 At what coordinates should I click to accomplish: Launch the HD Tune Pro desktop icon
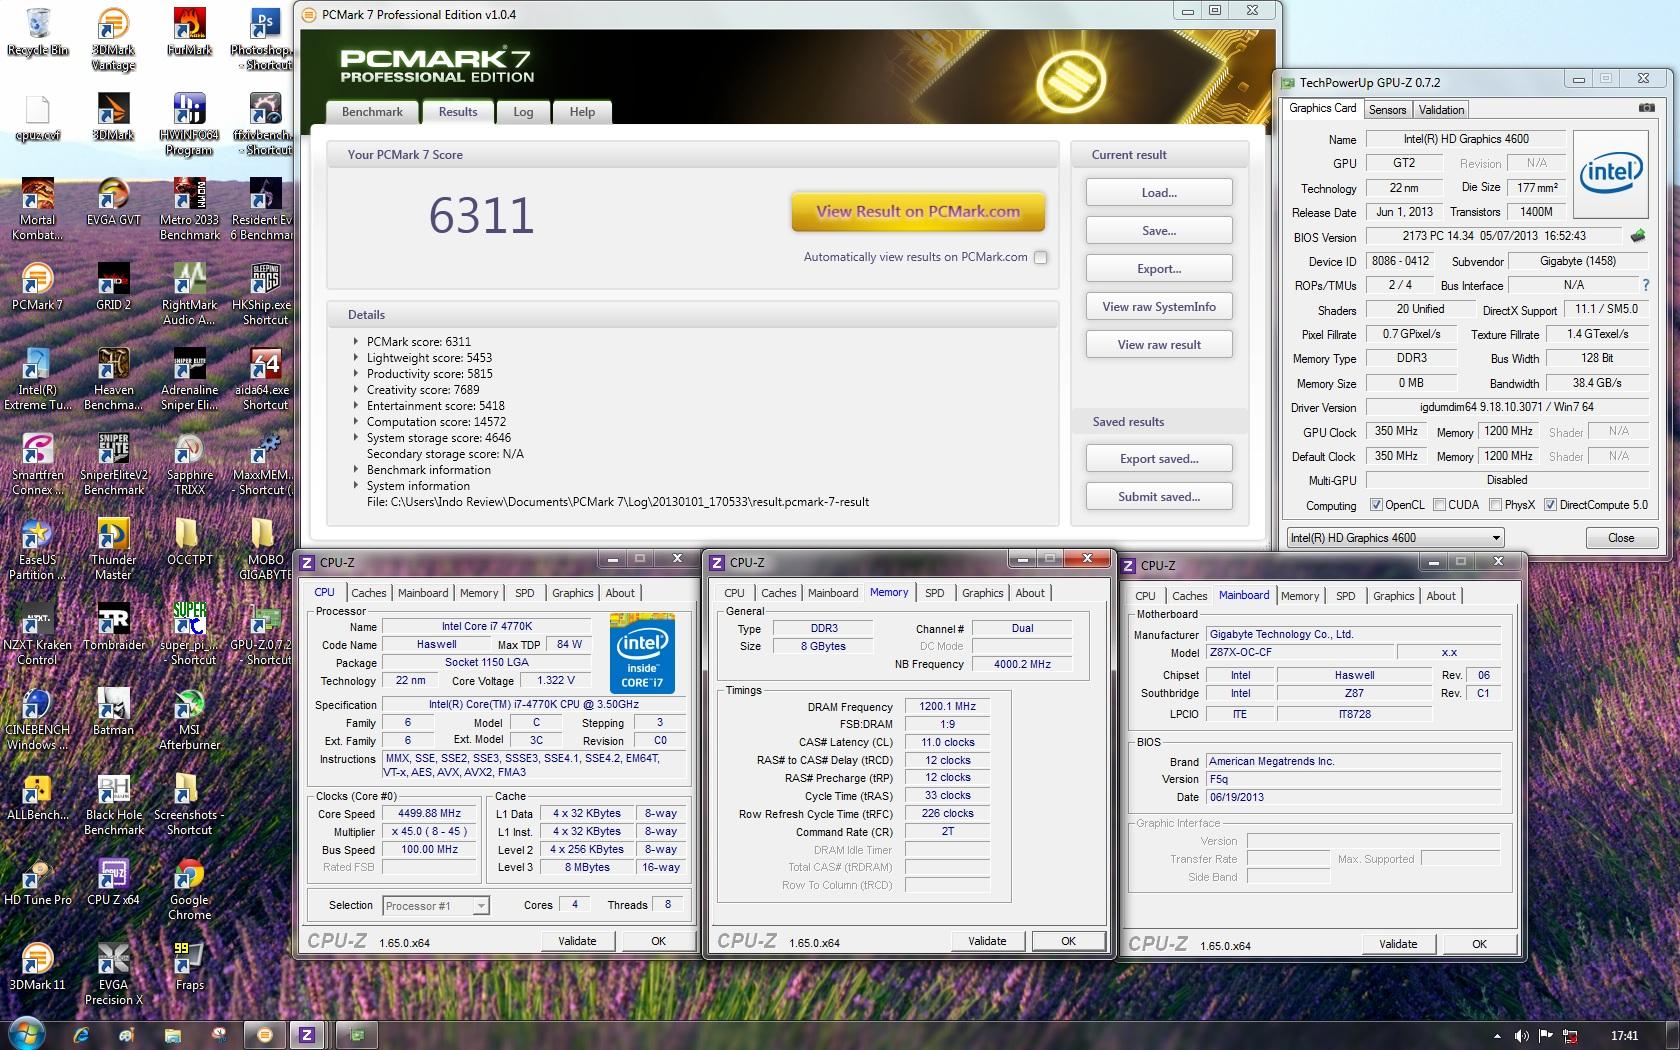coord(37,881)
